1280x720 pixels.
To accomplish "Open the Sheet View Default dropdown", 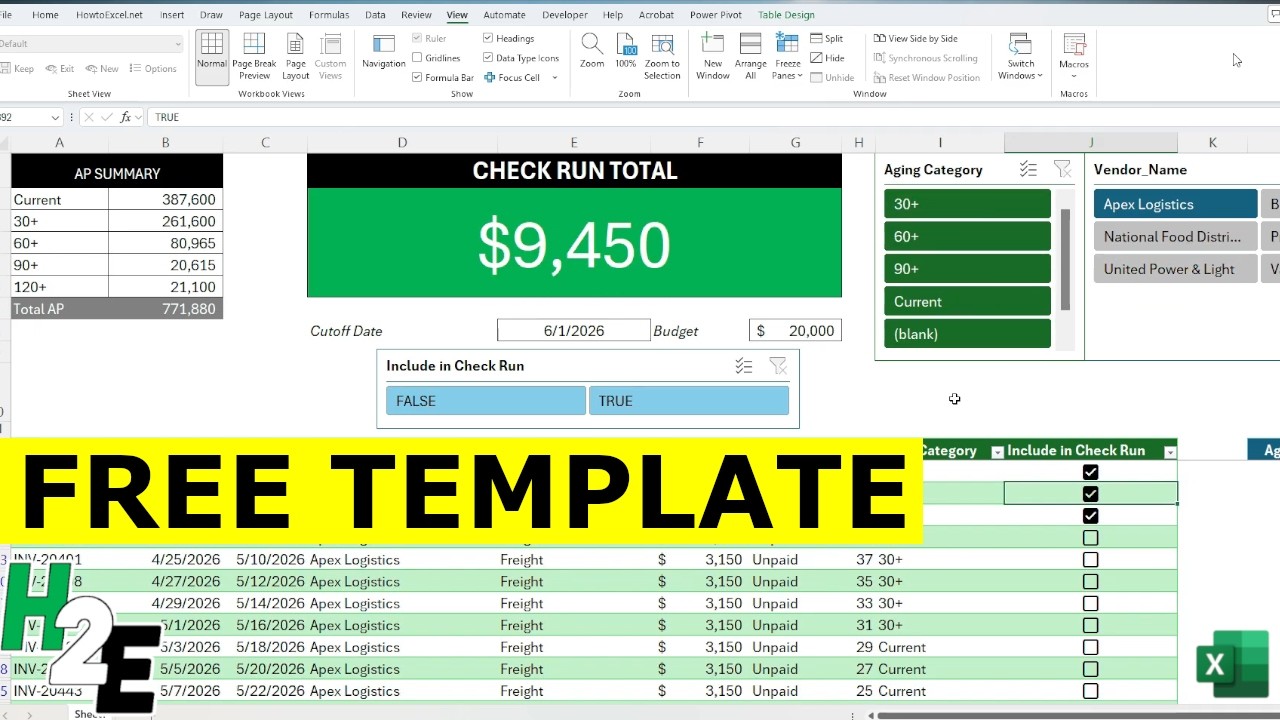I will [178, 44].
